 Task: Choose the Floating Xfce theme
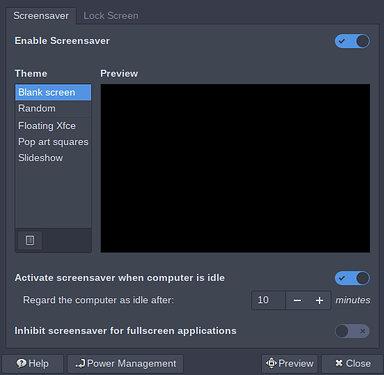[53, 126]
